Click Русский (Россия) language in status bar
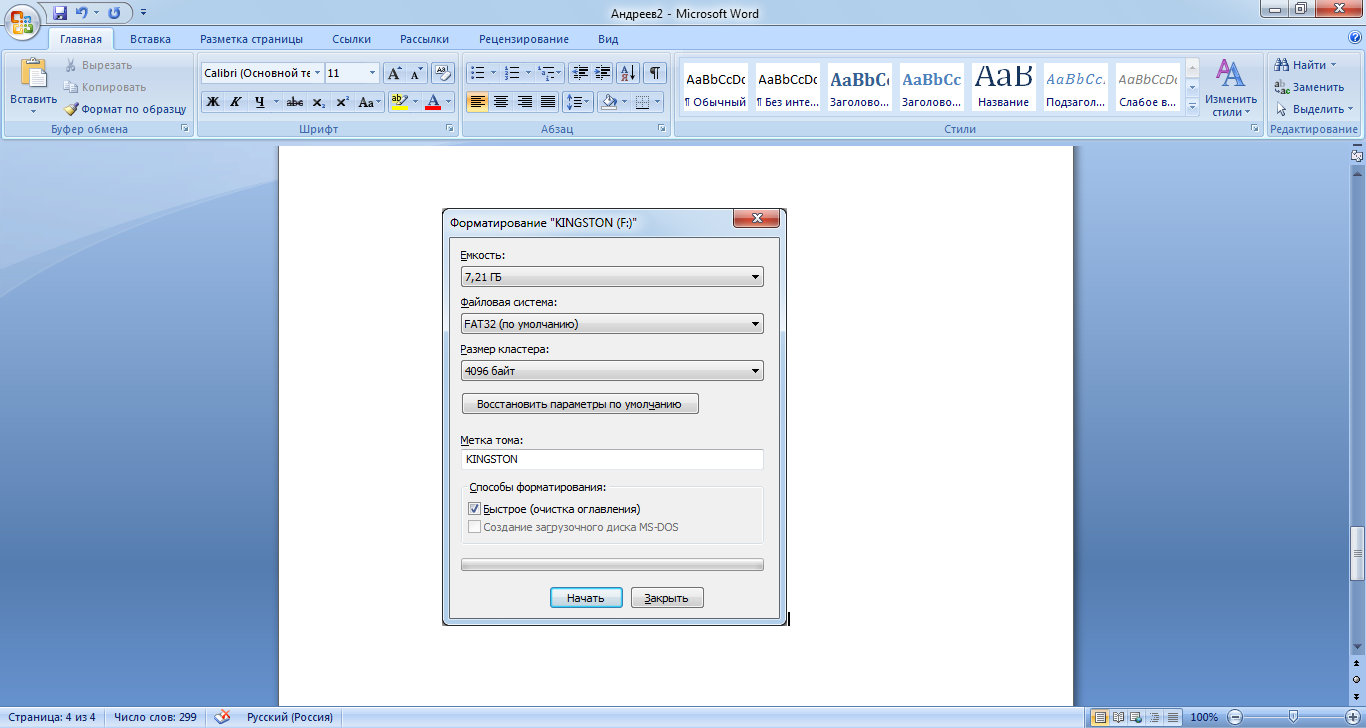This screenshot has height=728, width=1366. pyautogui.click(x=289, y=717)
